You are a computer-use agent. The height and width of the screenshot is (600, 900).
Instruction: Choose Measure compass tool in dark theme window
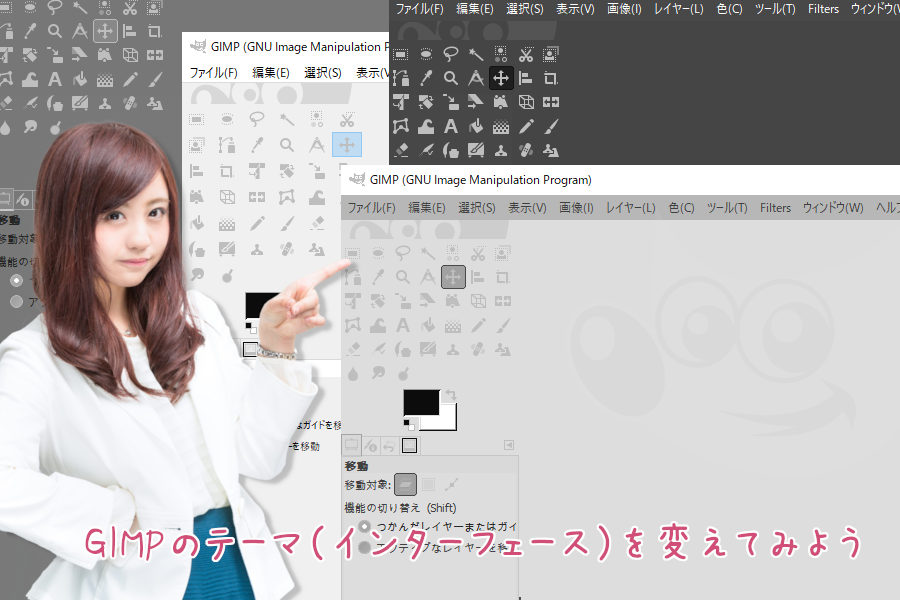(x=476, y=78)
